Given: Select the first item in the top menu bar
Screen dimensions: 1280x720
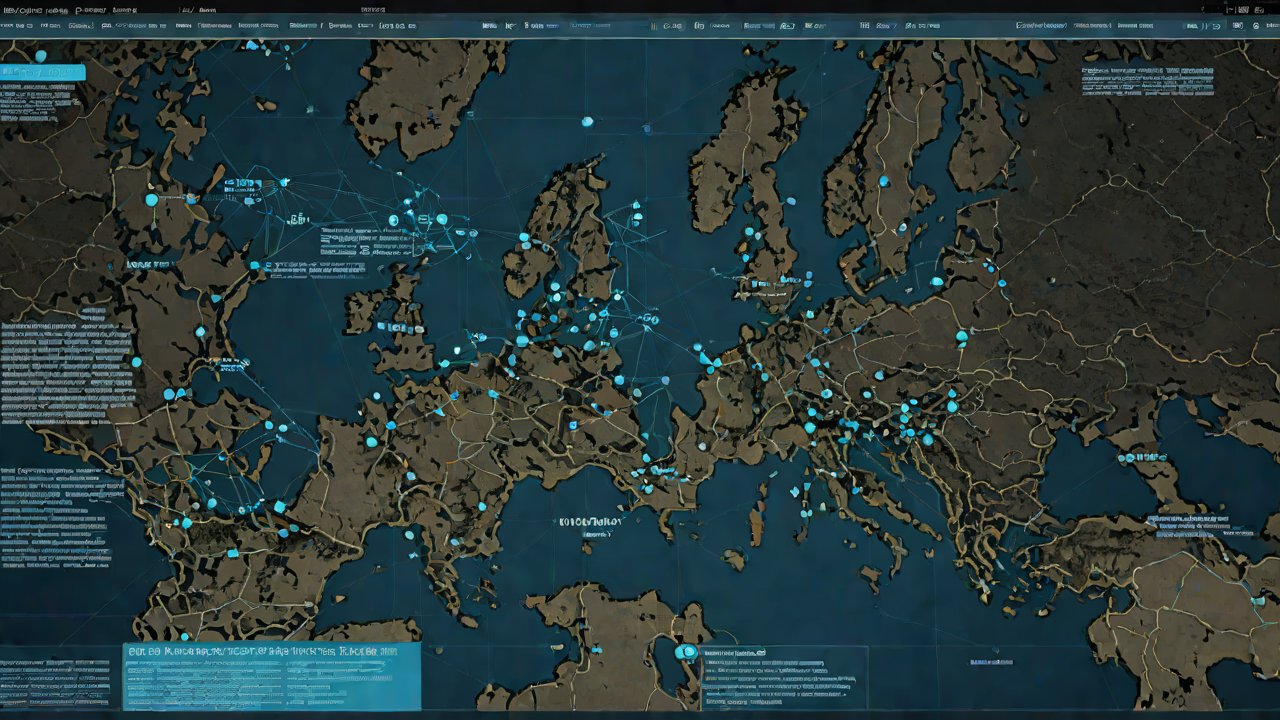Looking at the screenshot, I should [34, 9].
